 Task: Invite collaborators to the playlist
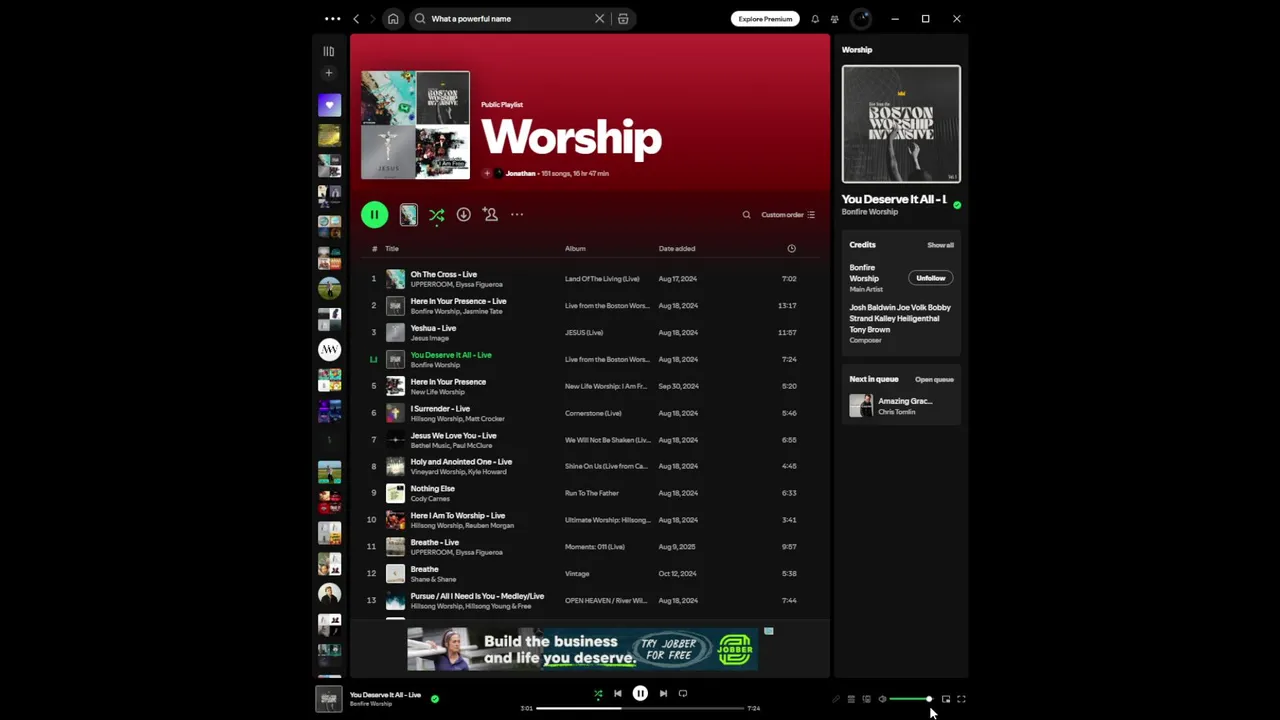(490, 214)
